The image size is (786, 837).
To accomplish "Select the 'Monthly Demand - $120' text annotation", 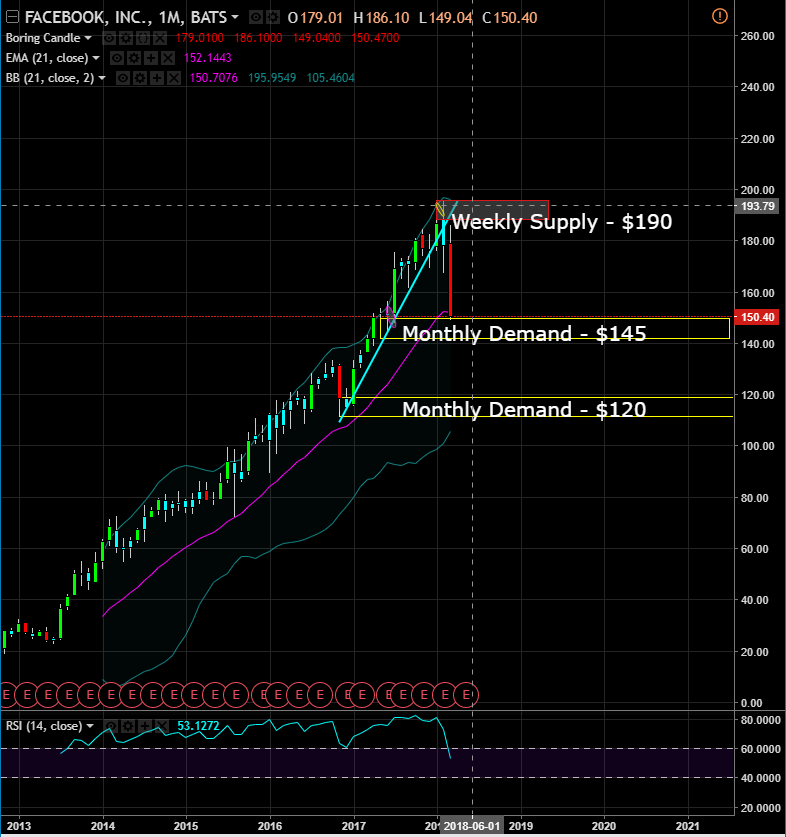I will click(x=524, y=409).
